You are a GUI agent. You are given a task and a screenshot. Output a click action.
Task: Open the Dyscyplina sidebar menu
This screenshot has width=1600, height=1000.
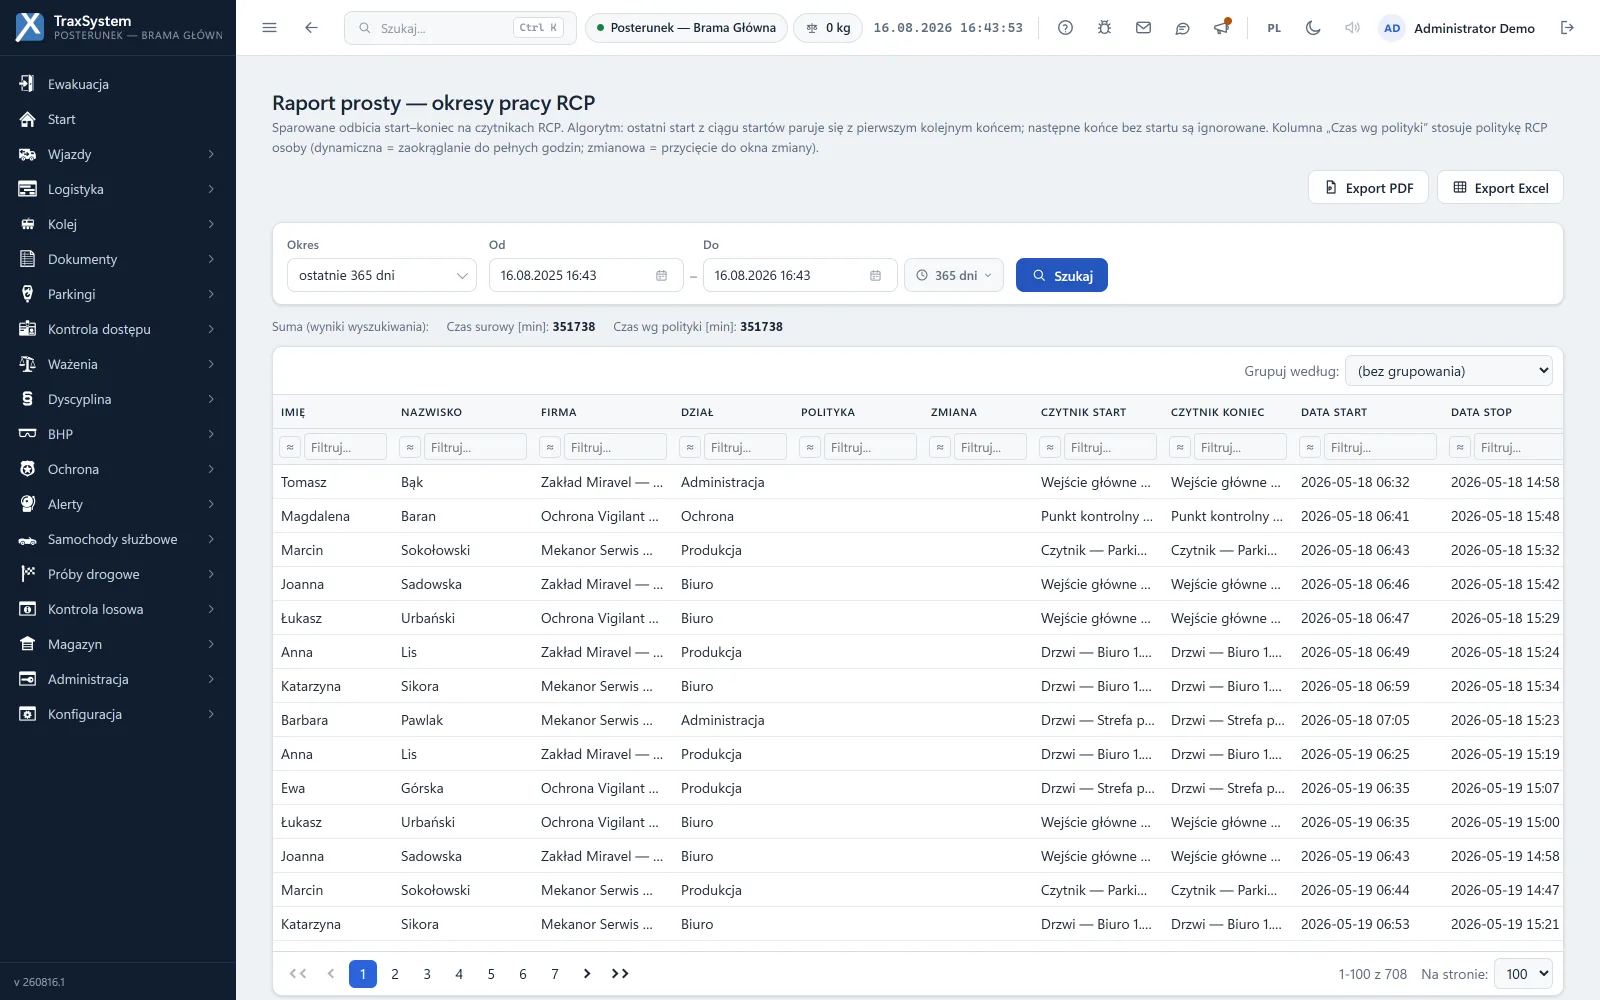[x=118, y=399]
